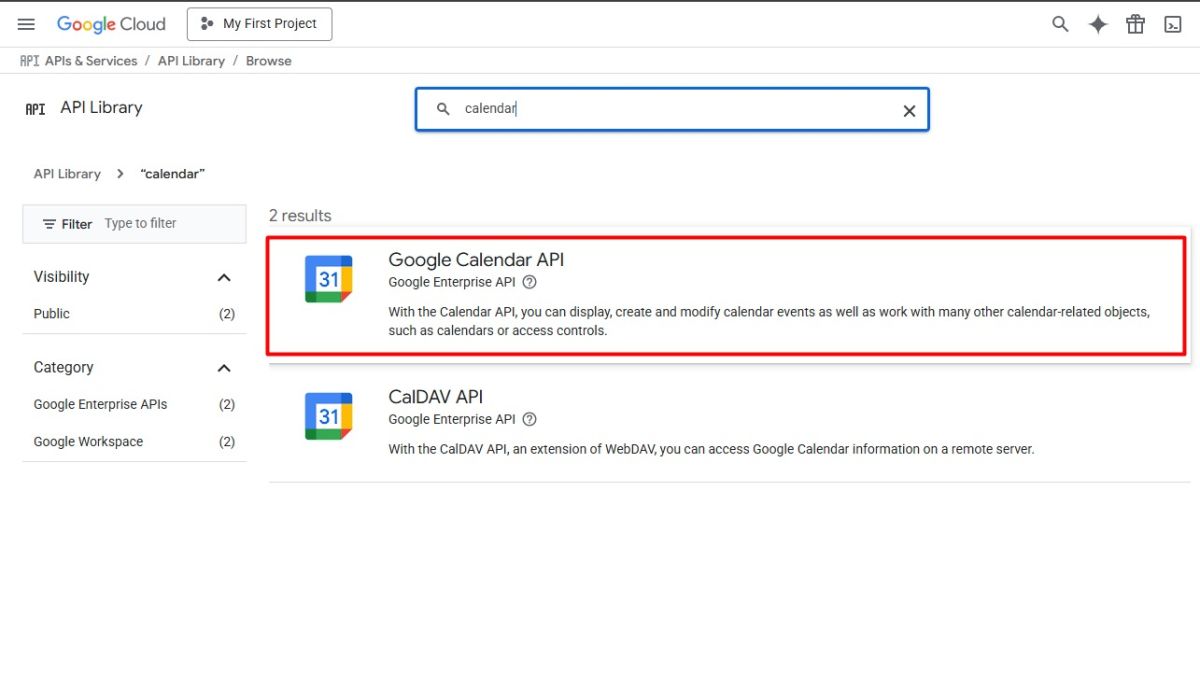Filter by Google Enterprise APIs category
Viewport: 1200px width, 687px height.
click(100, 404)
